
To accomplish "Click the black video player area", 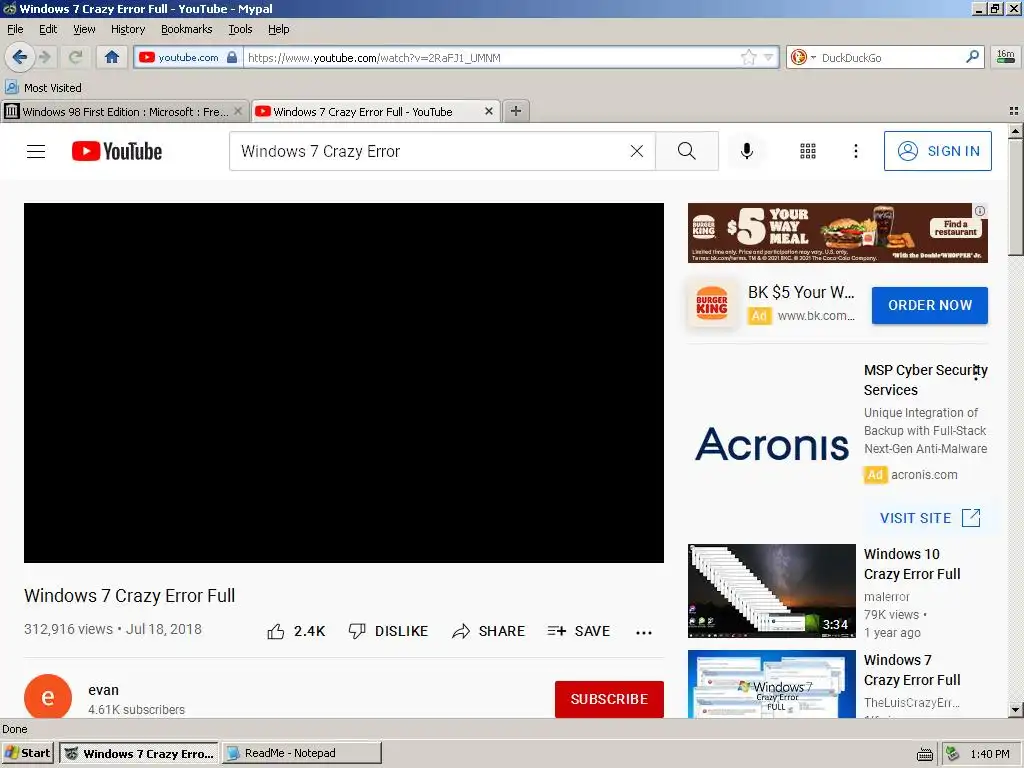I will click(x=344, y=383).
